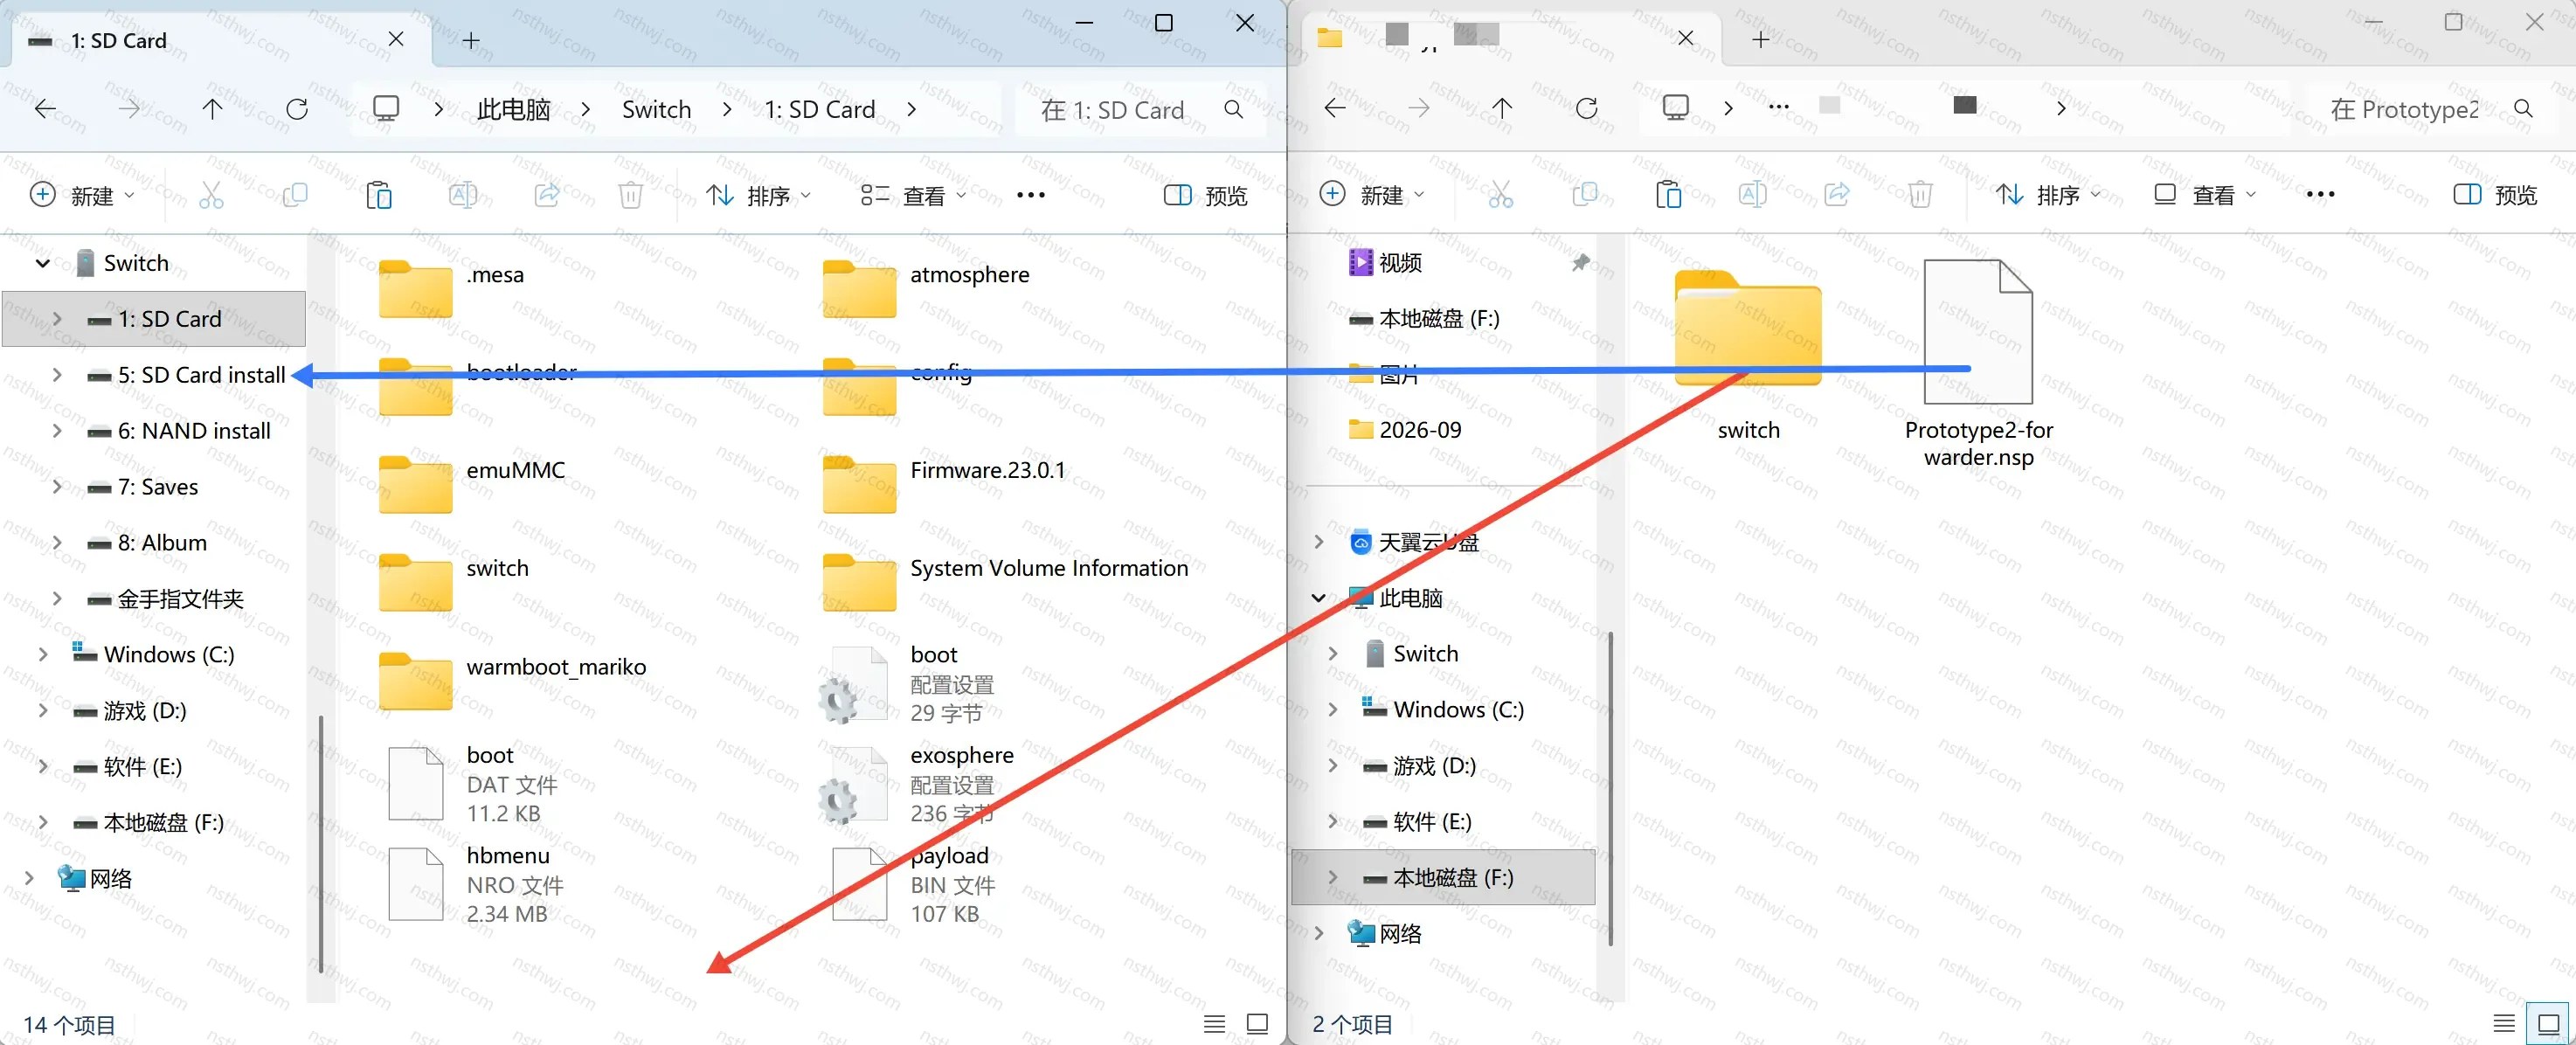Select the hbmenu NRO file
Image resolution: width=2576 pixels, height=1045 pixels.
[476, 884]
